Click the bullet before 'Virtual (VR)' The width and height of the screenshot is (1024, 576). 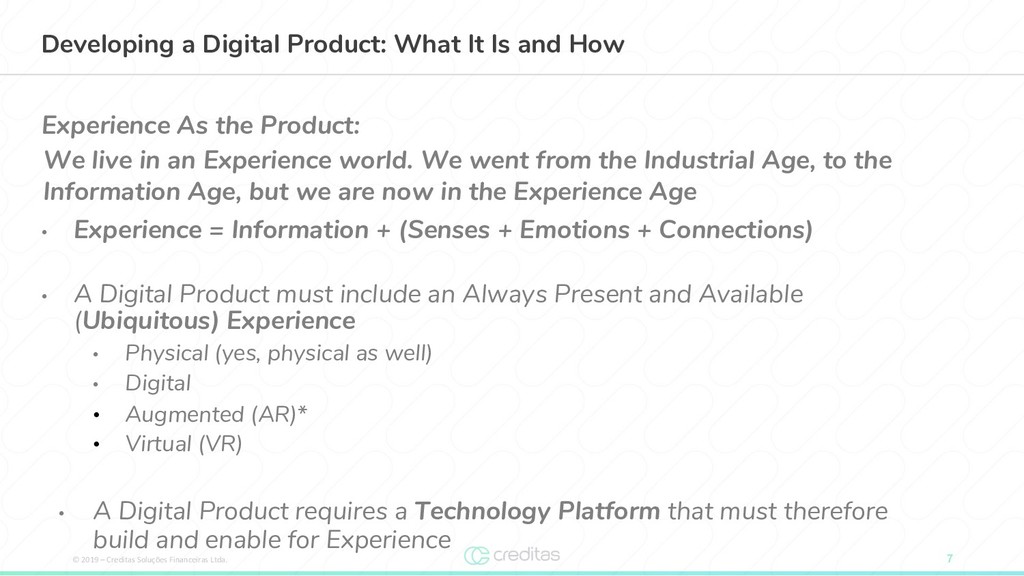click(96, 445)
